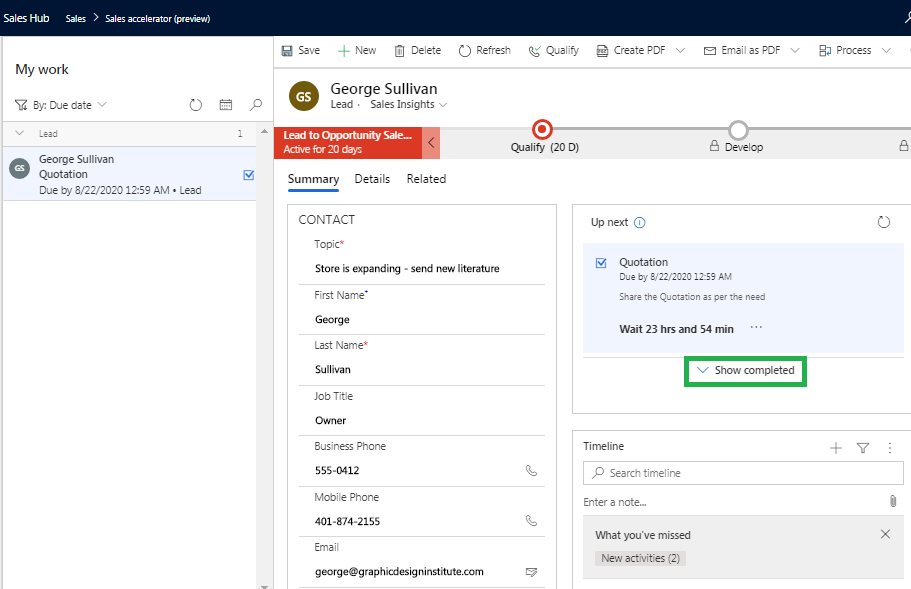911x589 pixels.
Task: Add a new Timeline record
Action: tap(835, 448)
